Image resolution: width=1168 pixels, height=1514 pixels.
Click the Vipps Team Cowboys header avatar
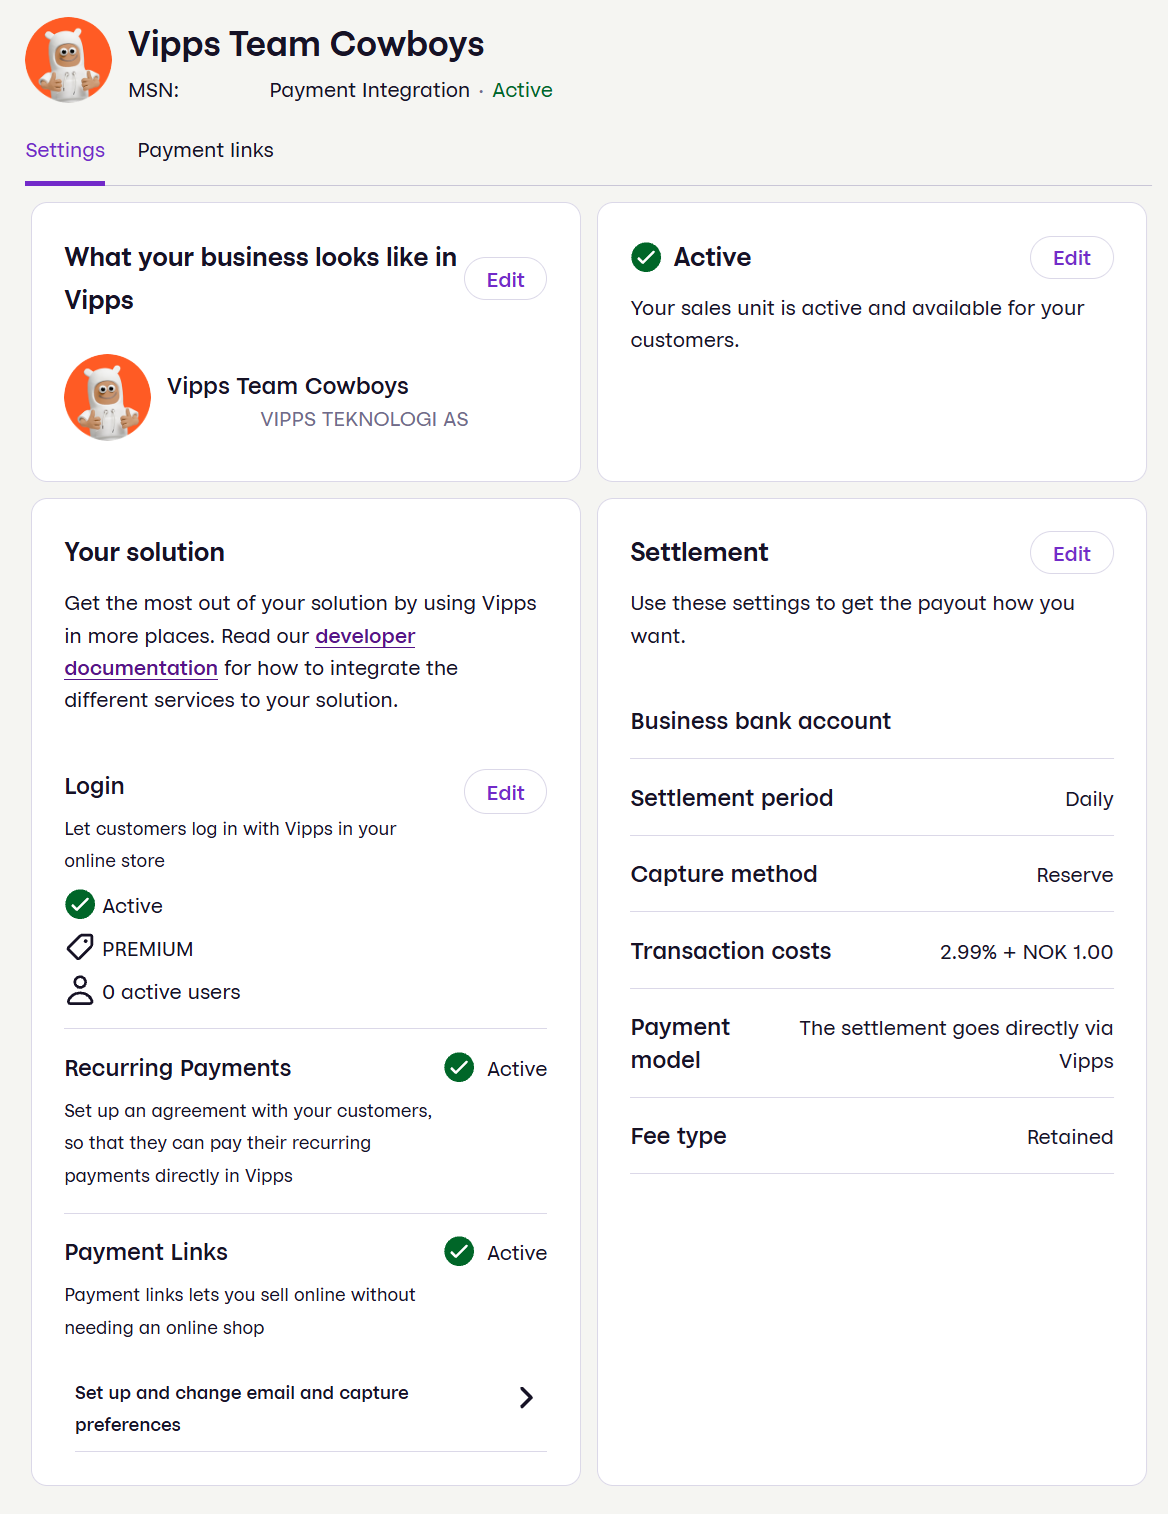pyautogui.click(x=68, y=60)
